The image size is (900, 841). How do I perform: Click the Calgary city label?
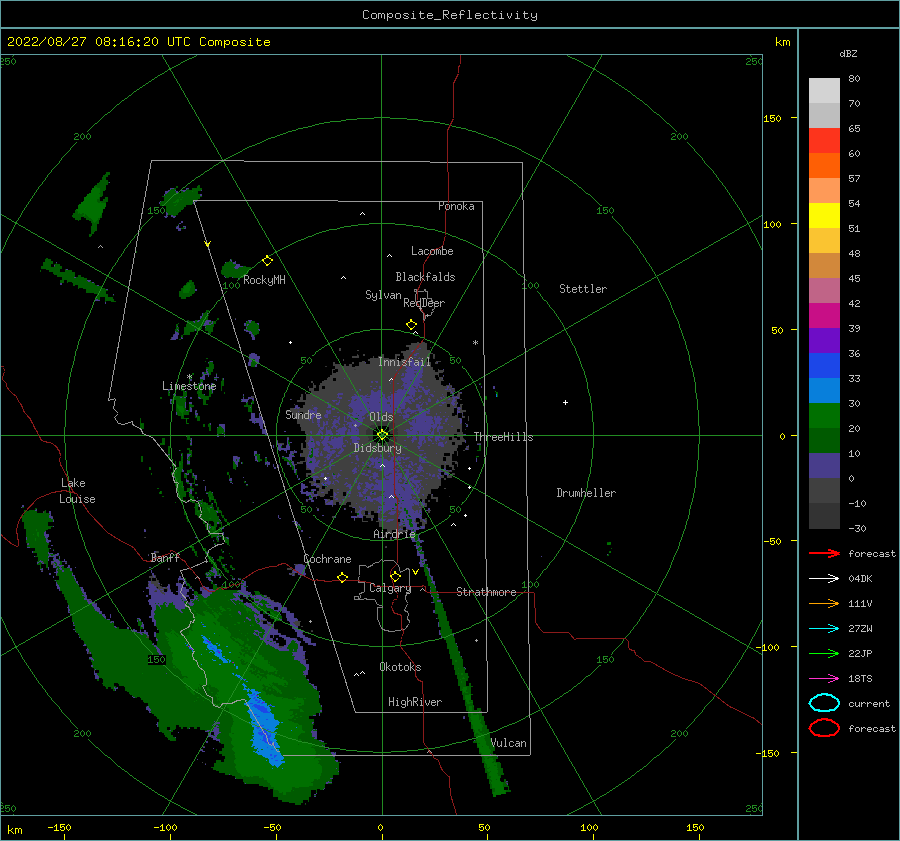[x=390, y=588]
